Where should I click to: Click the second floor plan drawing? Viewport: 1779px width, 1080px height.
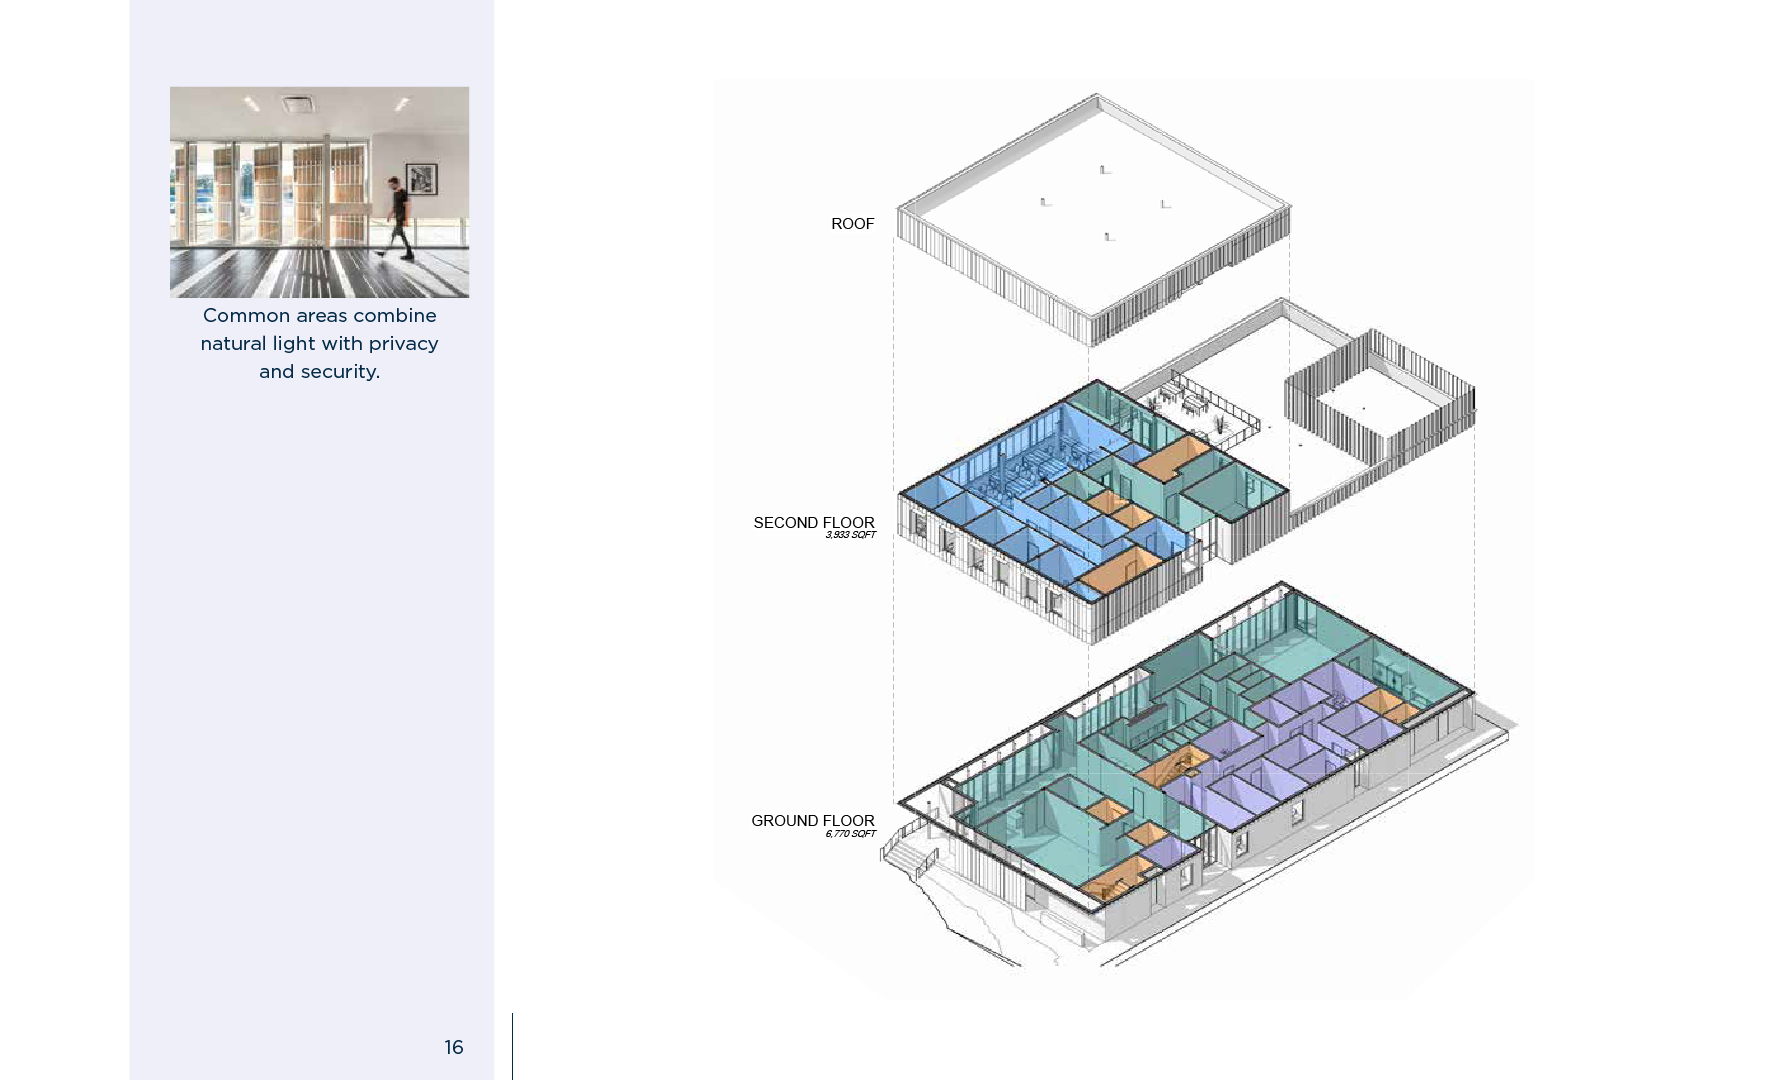[x=1187, y=470]
